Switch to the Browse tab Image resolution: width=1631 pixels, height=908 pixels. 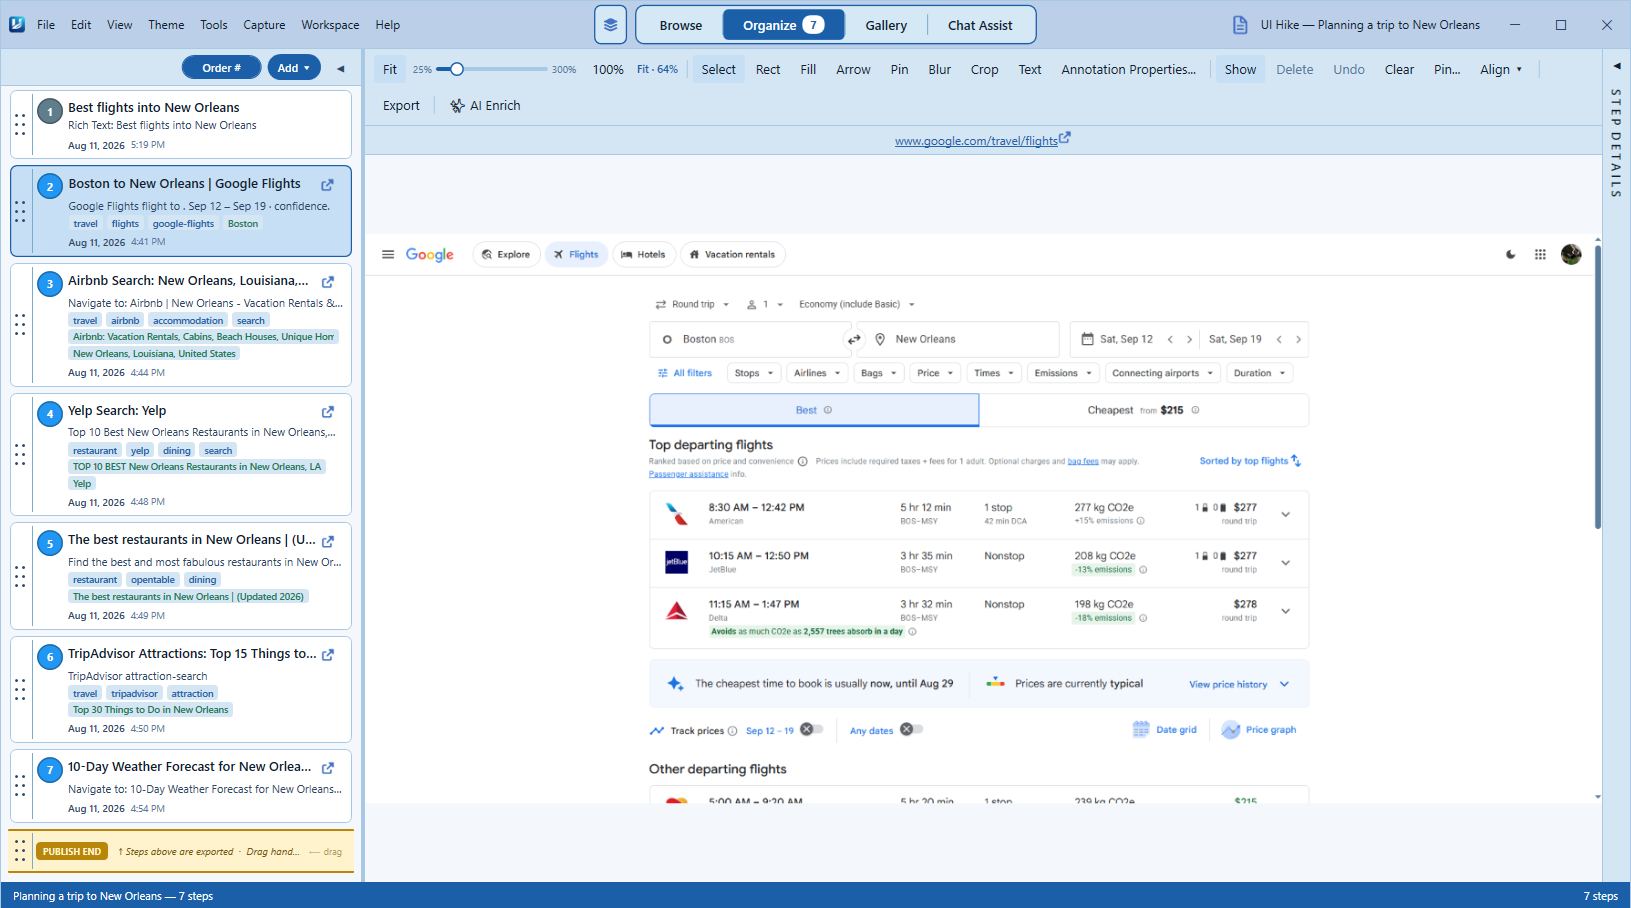[x=681, y=25]
